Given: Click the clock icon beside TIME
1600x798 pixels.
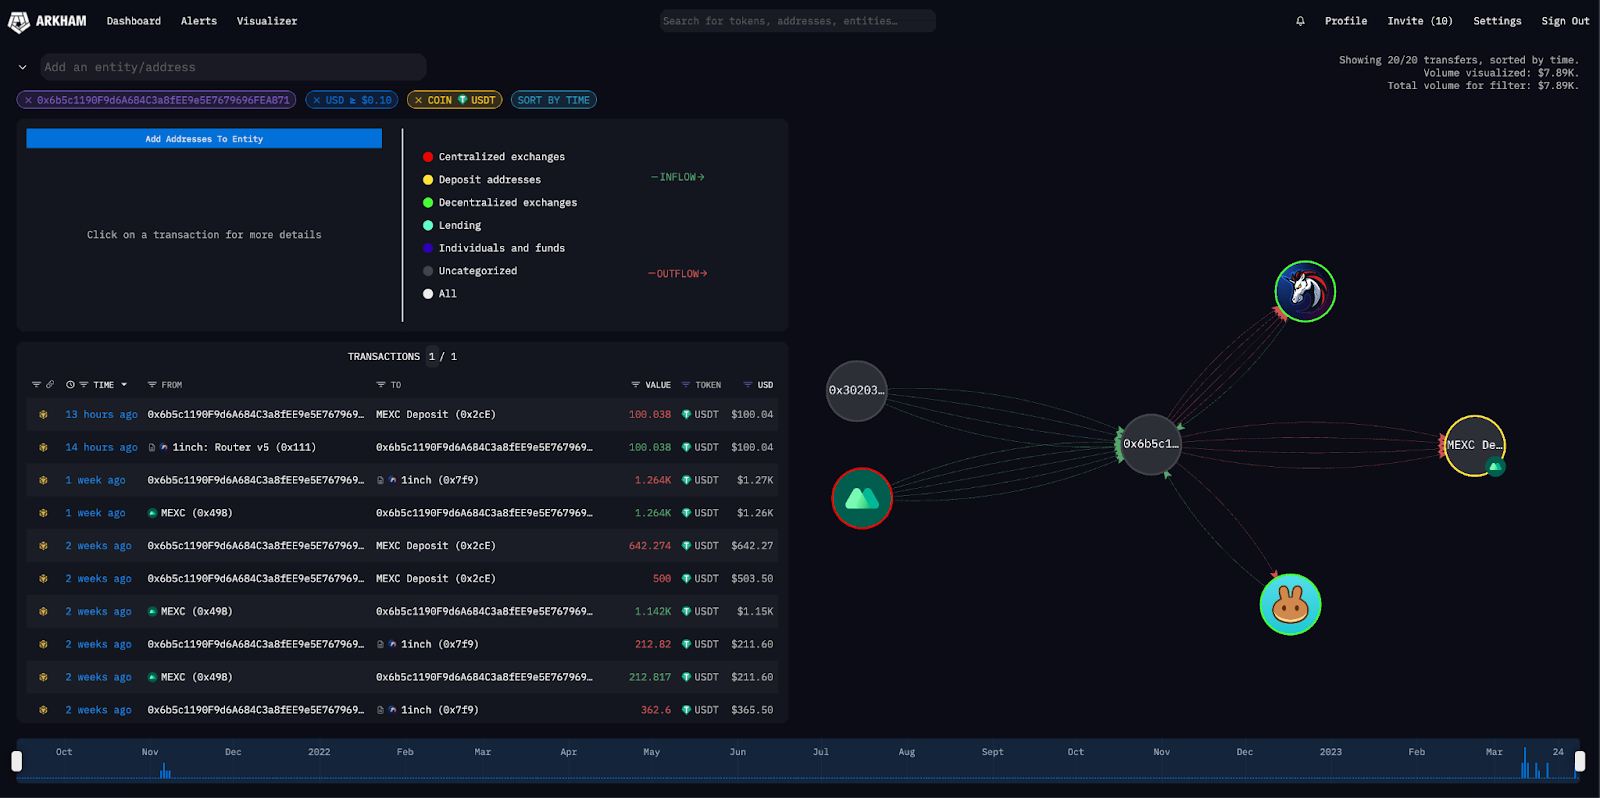Looking at the screenshot, I should coord(71,385).
